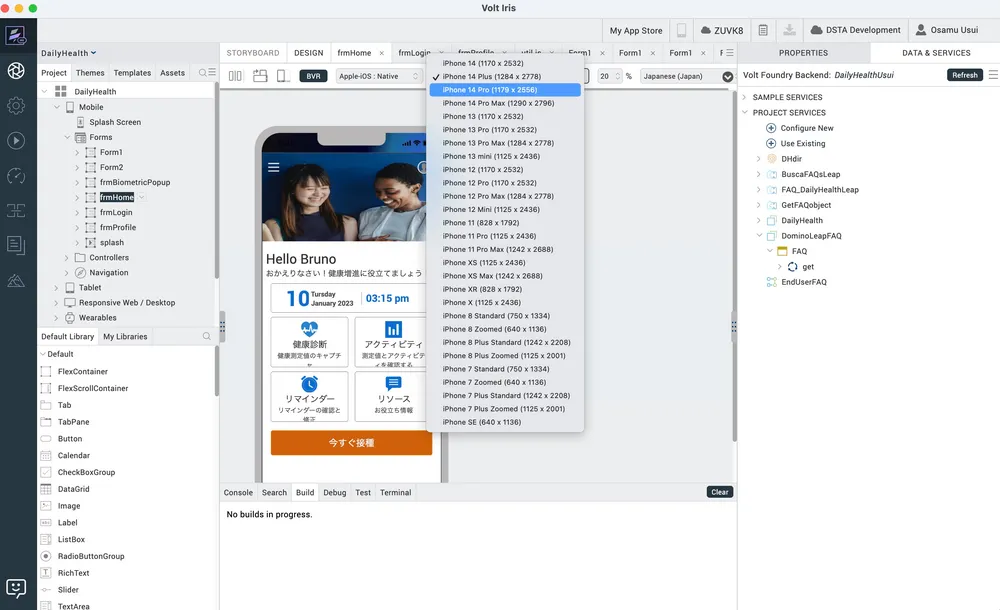Collapse DominoLeapFAQ service node
1000x610 pixels.
click(760, 236)
